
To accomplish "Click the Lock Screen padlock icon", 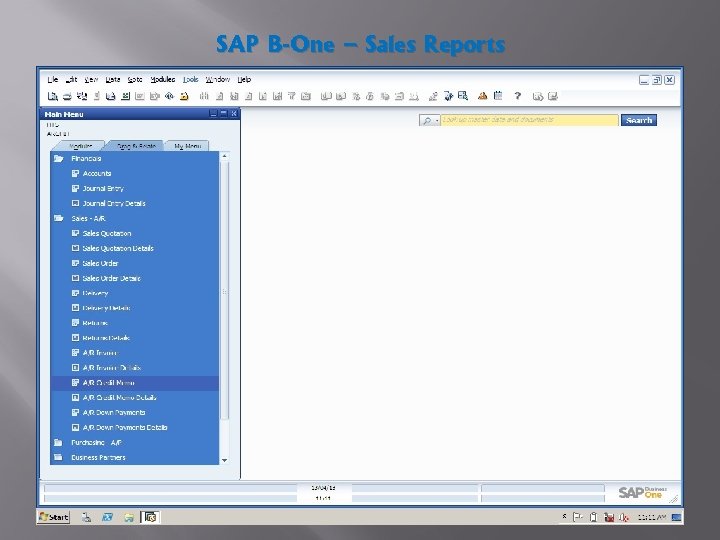I will [184, 96].
